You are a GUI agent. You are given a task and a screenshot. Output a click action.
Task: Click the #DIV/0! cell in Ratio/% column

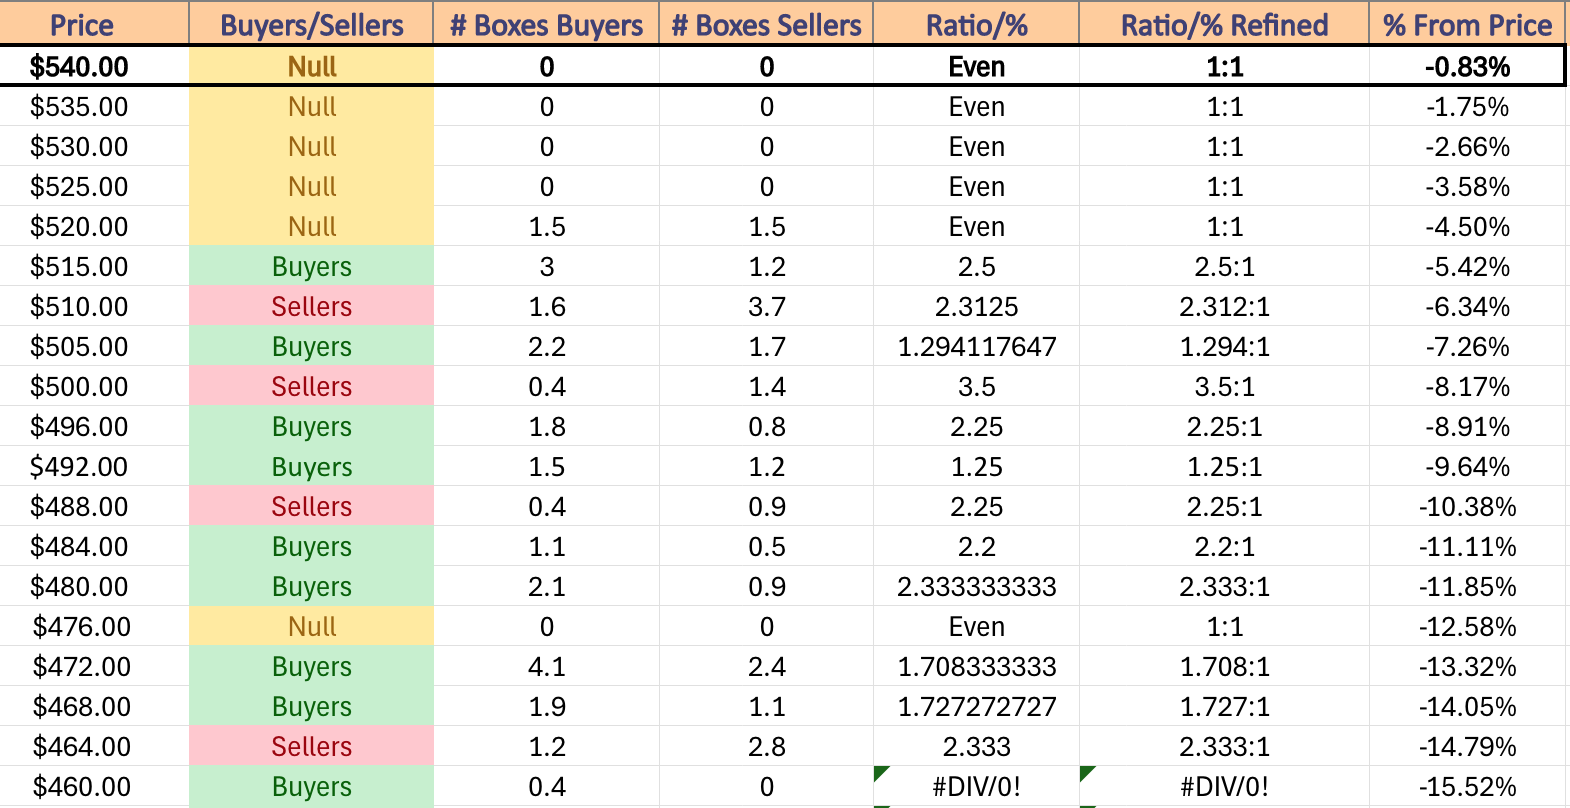pos(976,786)
